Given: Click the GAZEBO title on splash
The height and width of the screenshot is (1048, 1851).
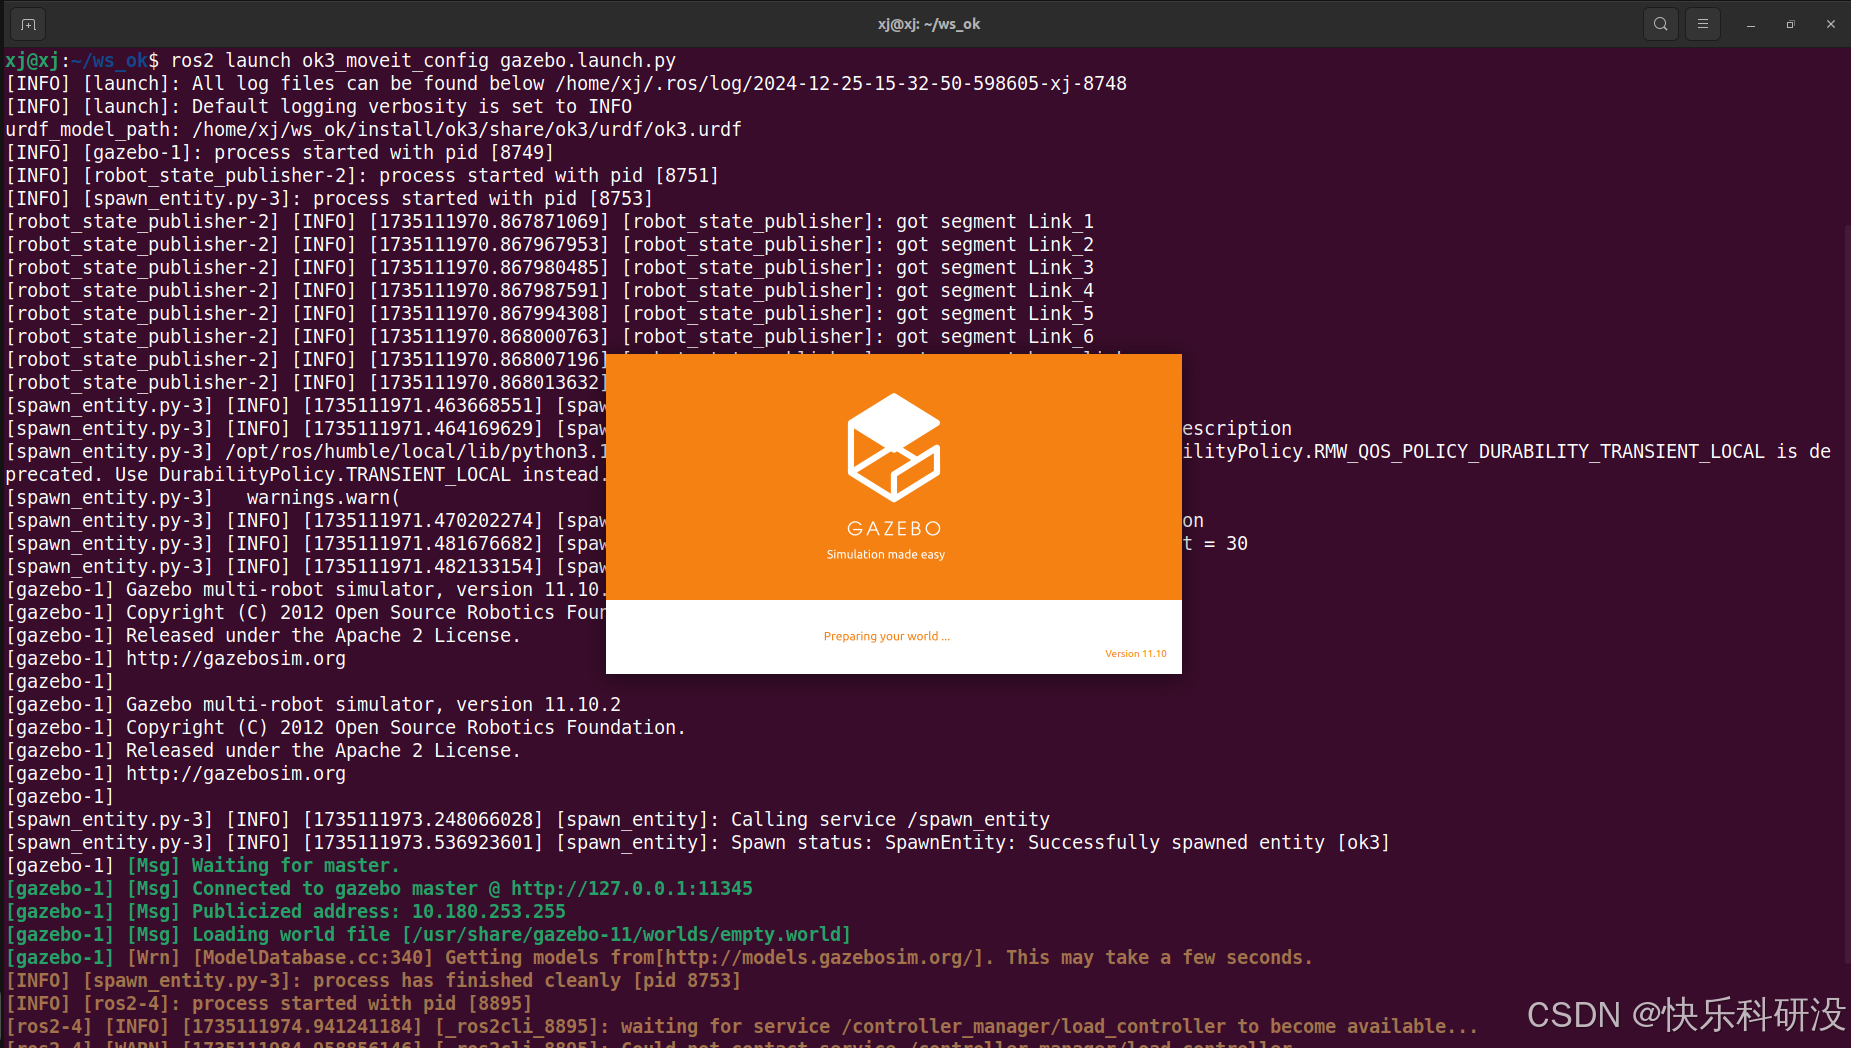Looking at the screenshot, I should 894,528.
